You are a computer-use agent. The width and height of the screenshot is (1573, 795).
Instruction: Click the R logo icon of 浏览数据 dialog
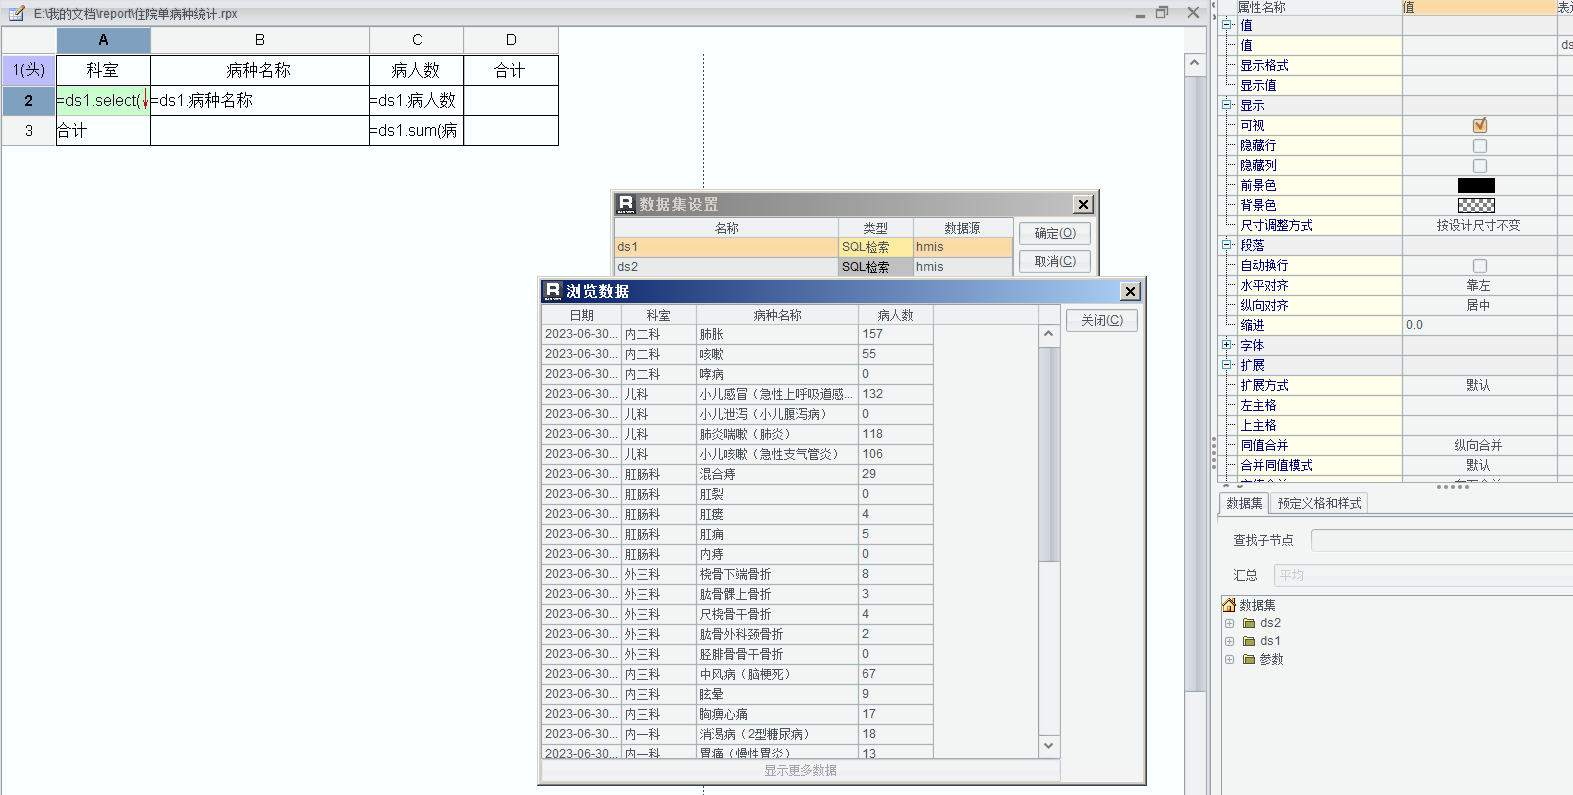[553, 291]
